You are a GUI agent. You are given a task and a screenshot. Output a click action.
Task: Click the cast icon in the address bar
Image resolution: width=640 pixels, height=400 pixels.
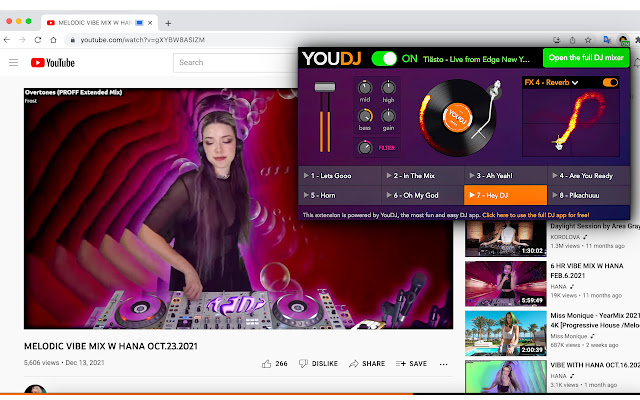tap(557, 40)
